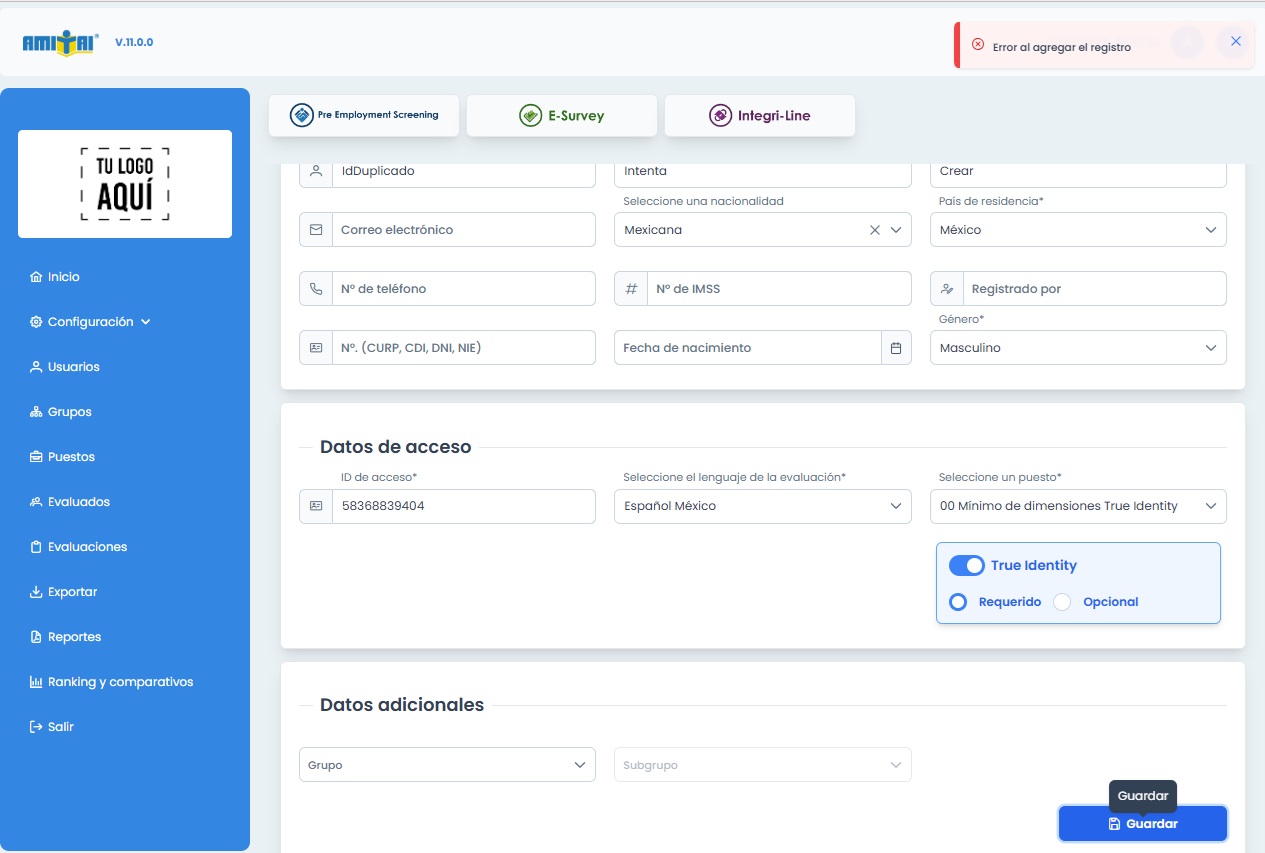The image size is (1265, 853).
Task: Click the calendar icon in Fecha de nacimiento
Action: click(x=896, y=348)
